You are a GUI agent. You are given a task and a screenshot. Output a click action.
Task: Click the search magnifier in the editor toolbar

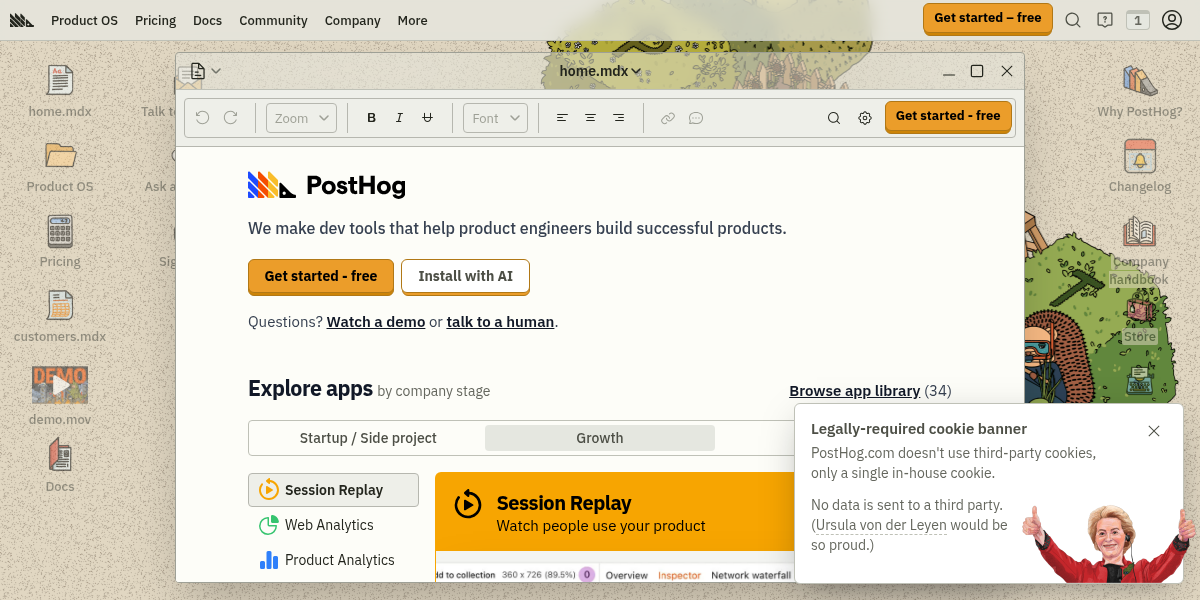coord(833,117)
